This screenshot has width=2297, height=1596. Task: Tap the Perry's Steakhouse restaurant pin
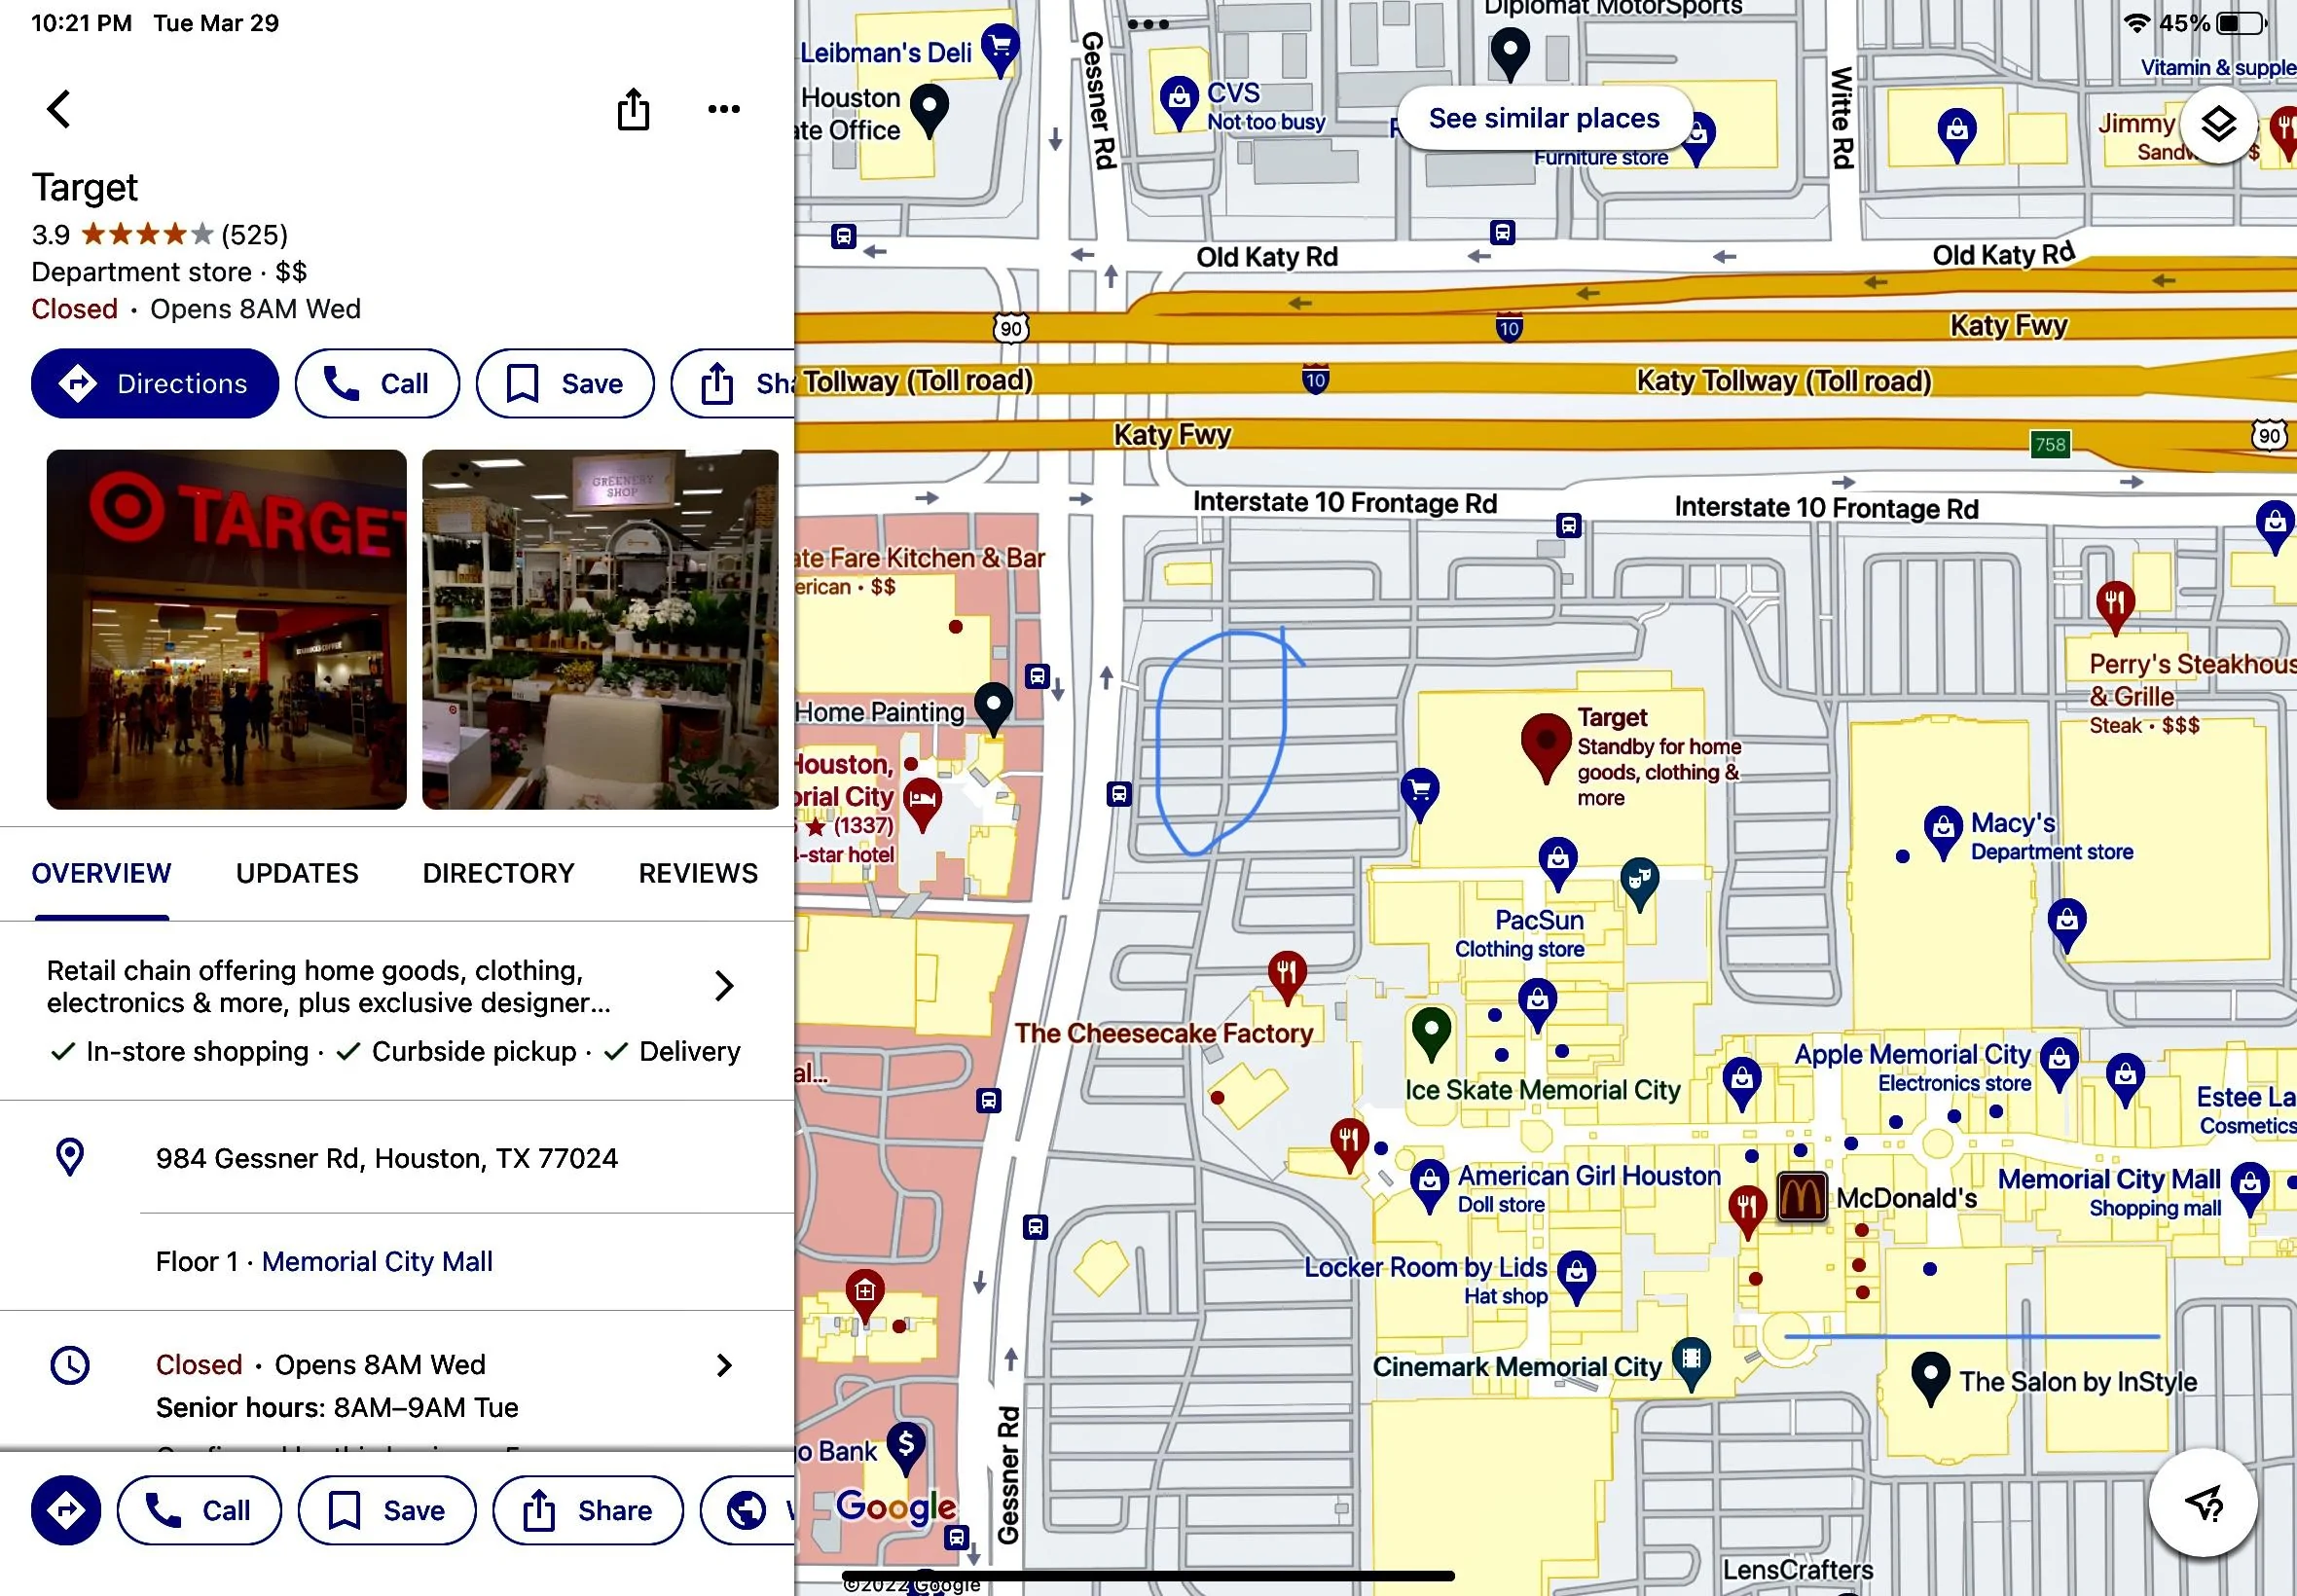[x=2115, y=607]
